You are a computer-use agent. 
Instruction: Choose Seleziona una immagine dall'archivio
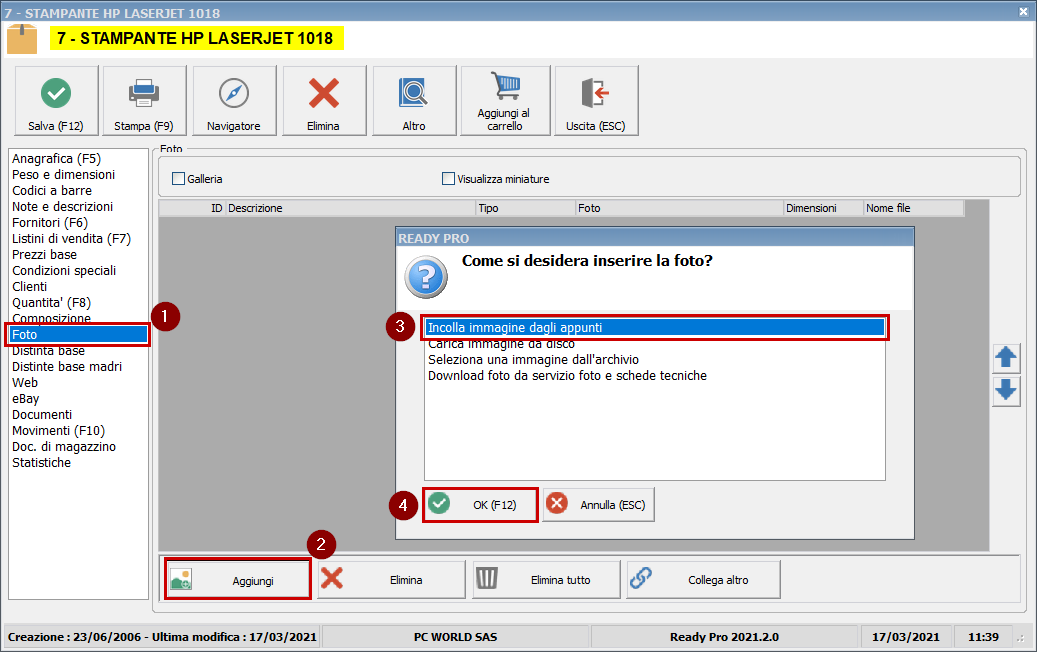point(655,360)
